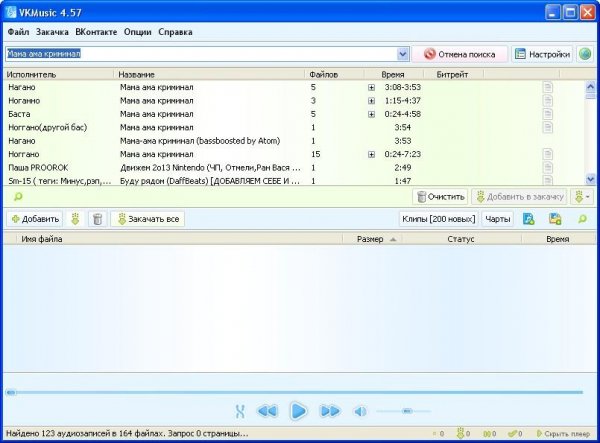Viewport: 600px width, 443px height.
Task: Click the document icon in the Ноганно row
Action: pyautogui.click(x=548, y=101)
